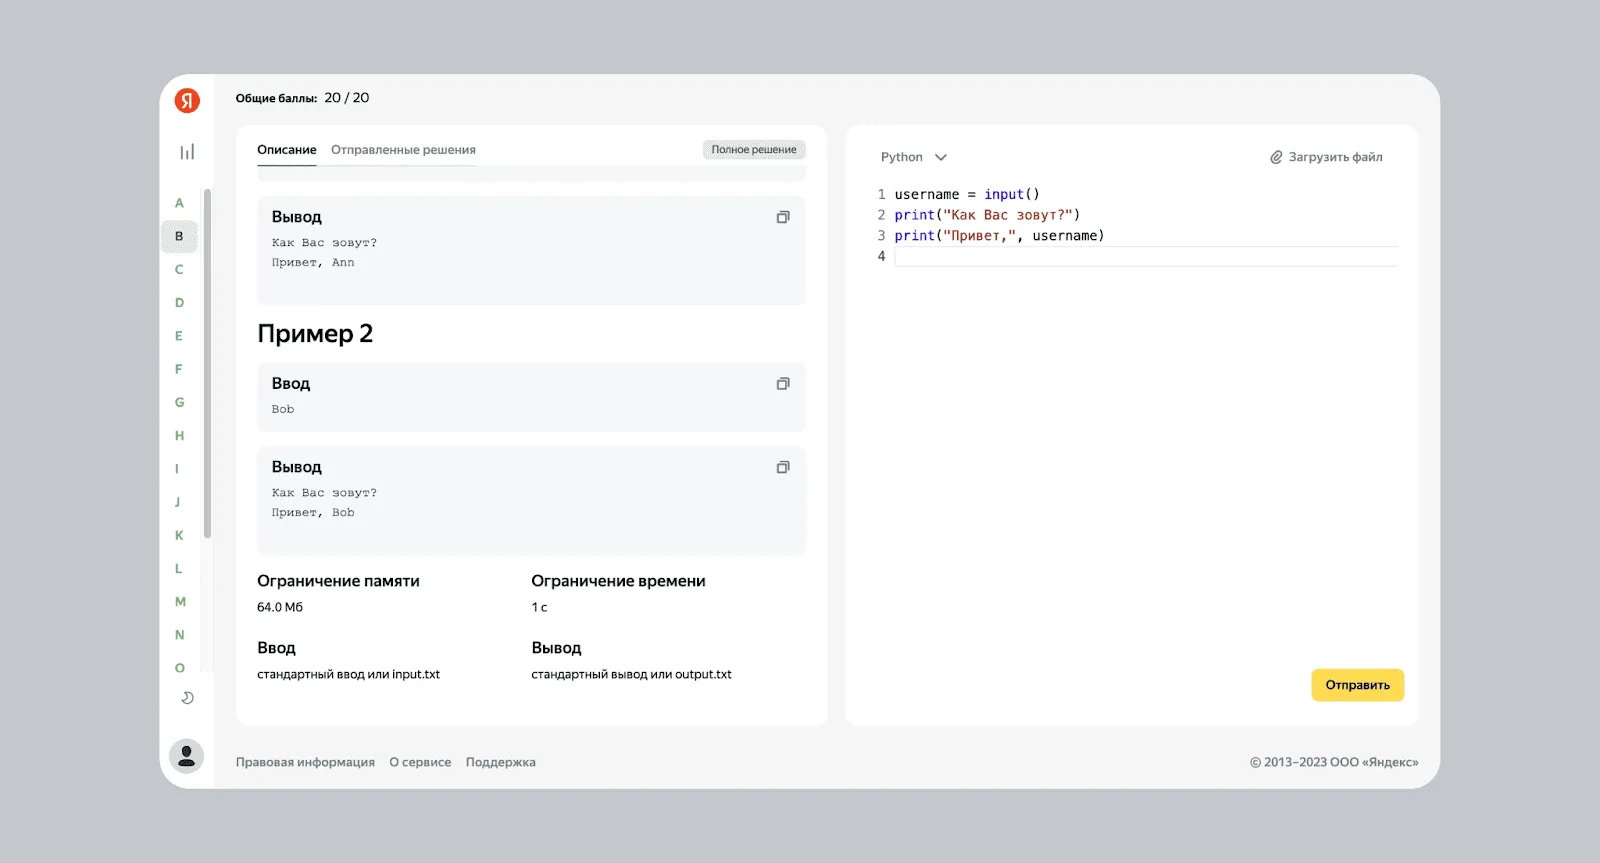The image size is (1600, 863).
Task: Select problem M in the sidebar
Action: pyautogui.click(x=180, y=602)
